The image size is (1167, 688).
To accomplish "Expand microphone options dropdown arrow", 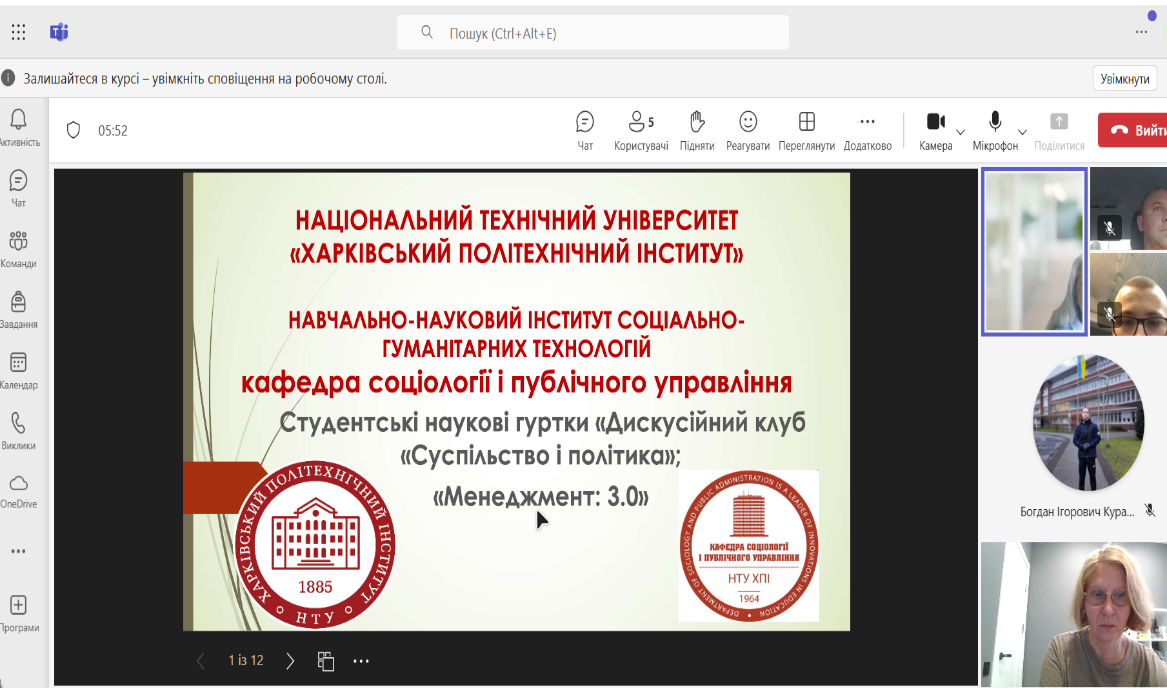I will (x=1023, y=132).
